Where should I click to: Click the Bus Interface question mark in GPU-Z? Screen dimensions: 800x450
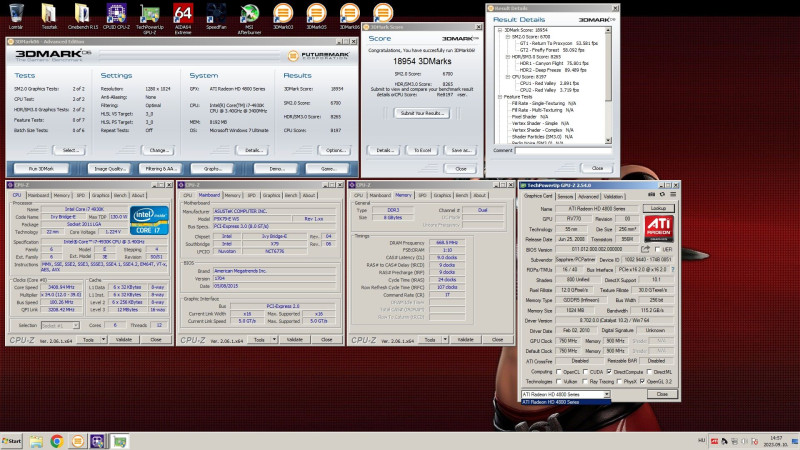(x=673, y=269)
